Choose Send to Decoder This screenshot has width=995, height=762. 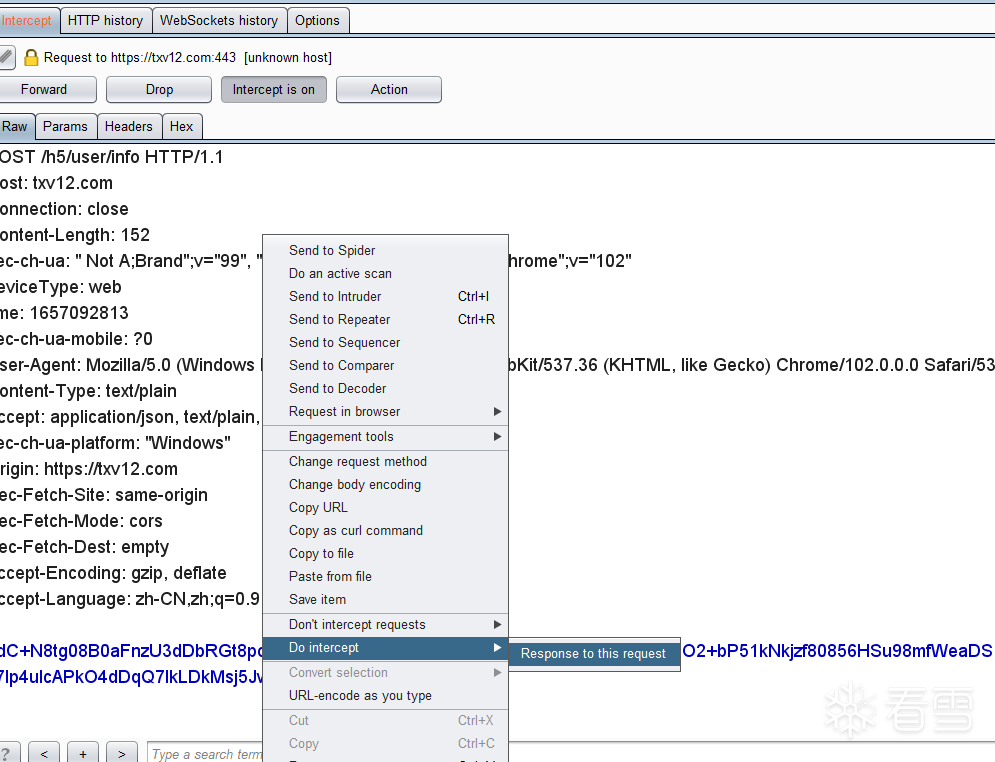pos(385,388)
